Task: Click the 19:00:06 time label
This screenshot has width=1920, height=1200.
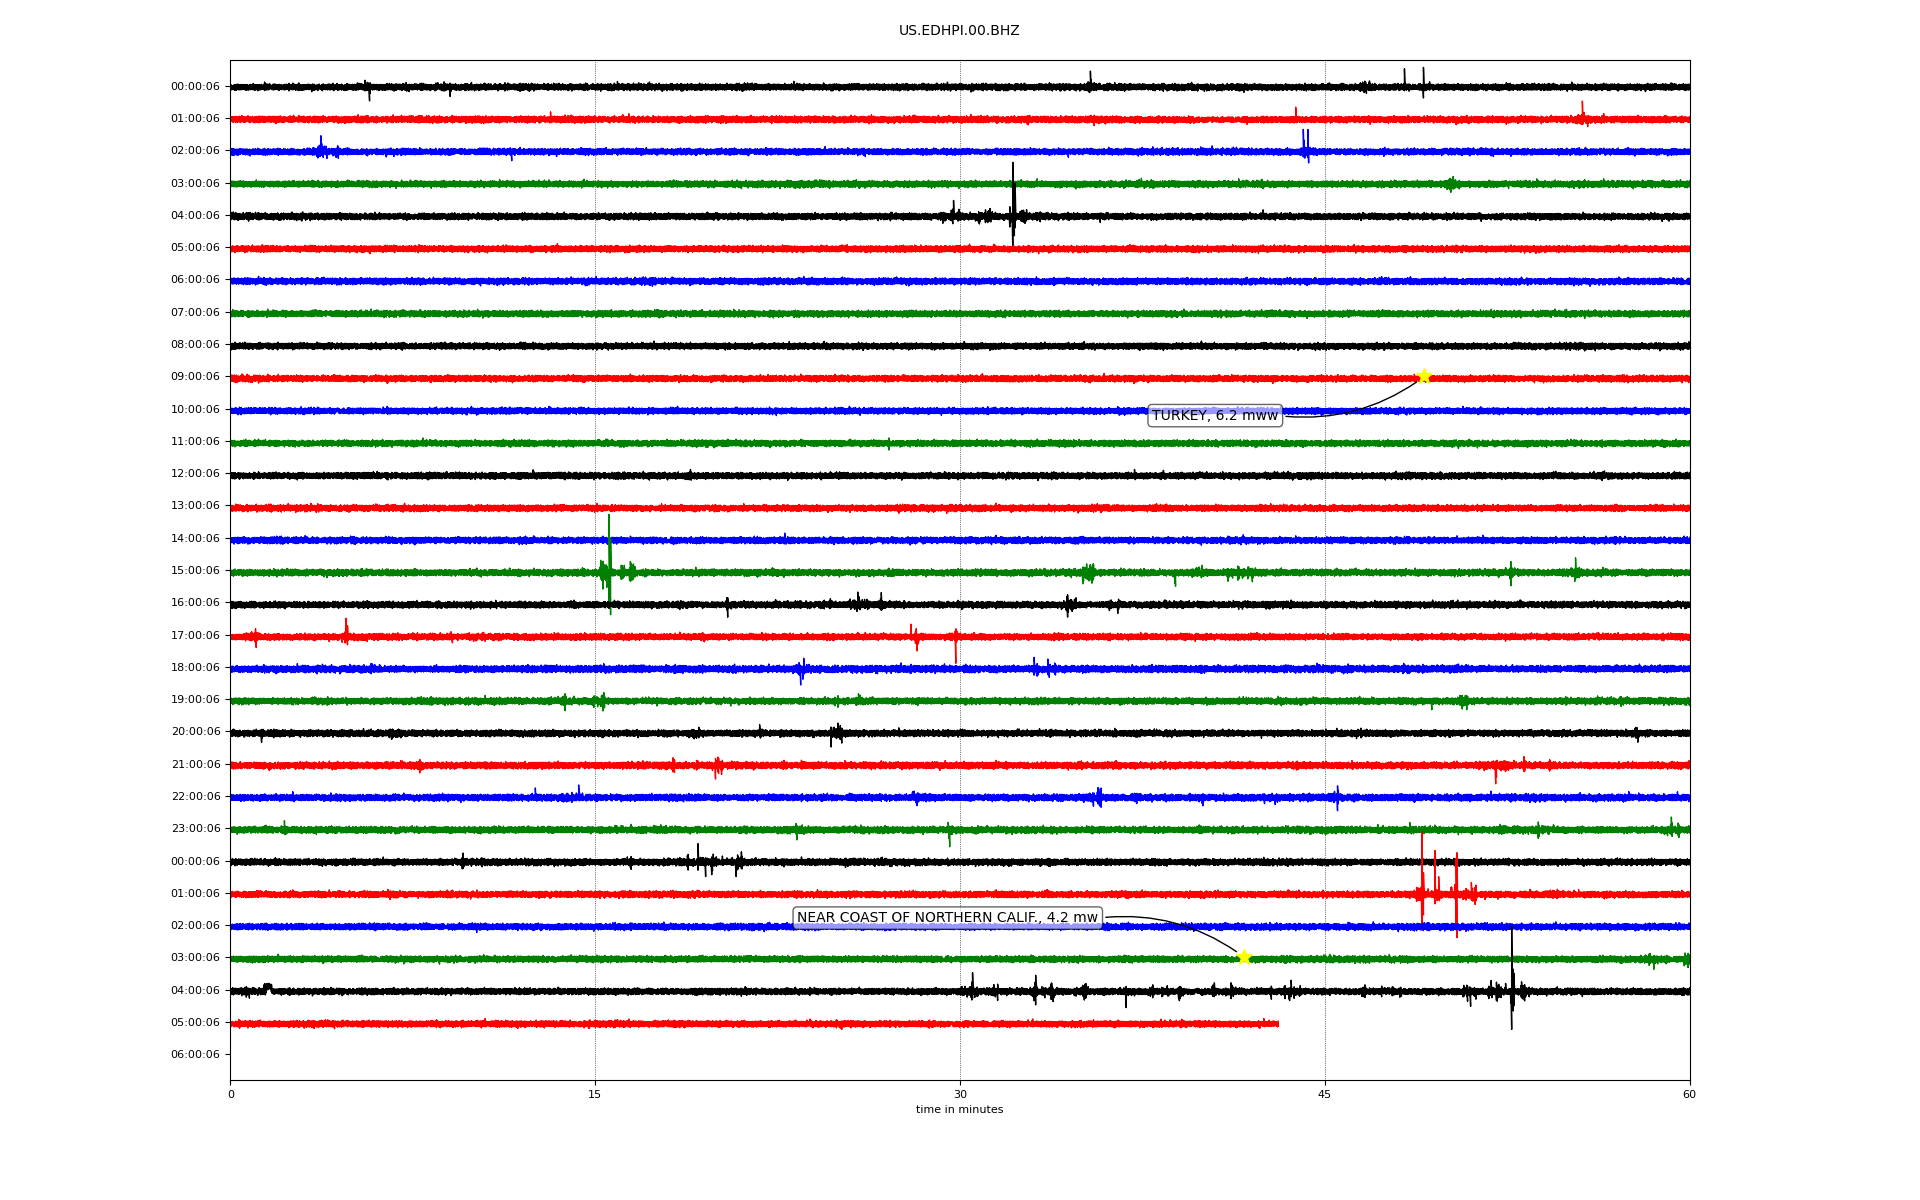Action: coord(195,700)
